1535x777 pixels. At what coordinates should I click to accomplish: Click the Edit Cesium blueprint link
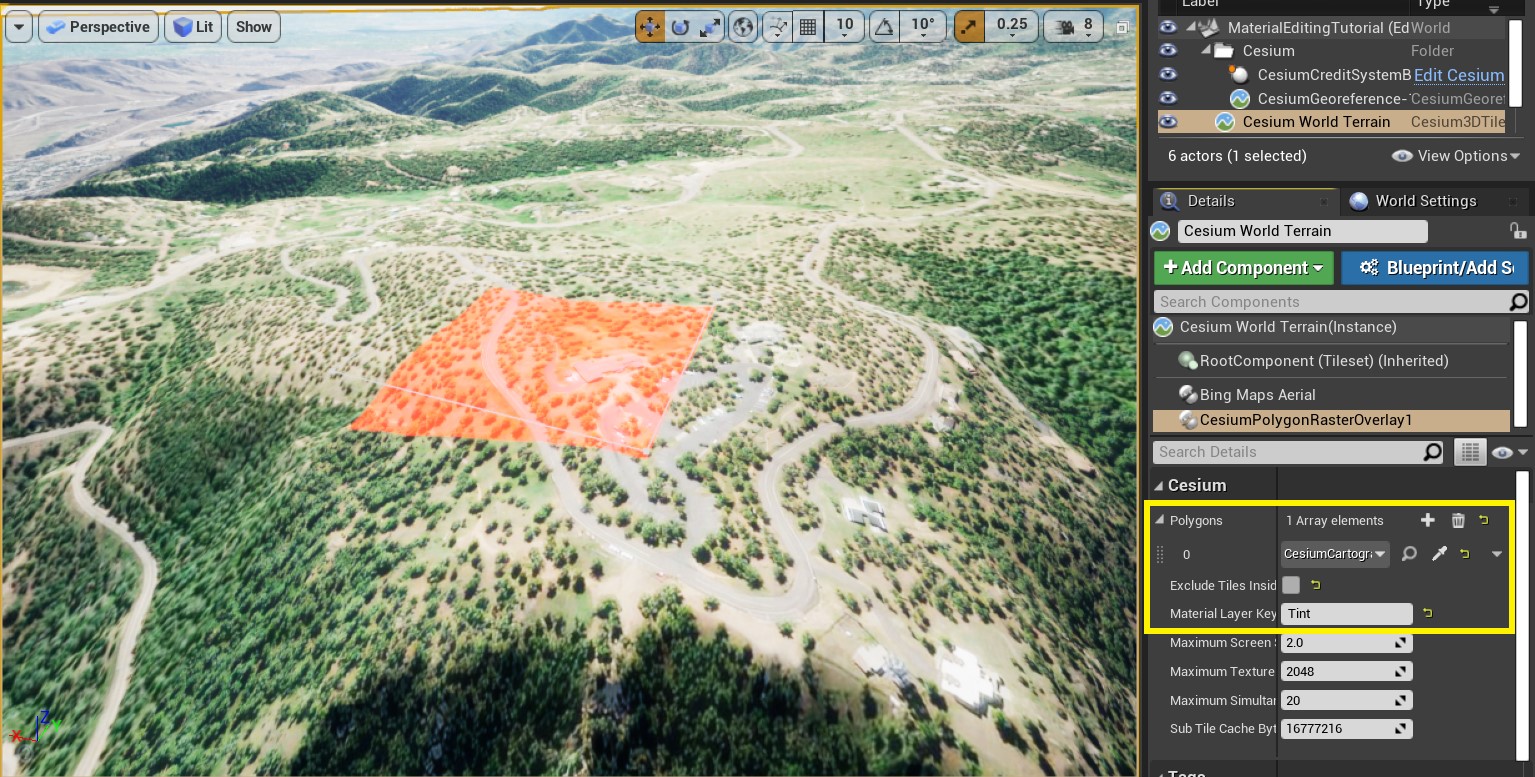[1459, 75]
